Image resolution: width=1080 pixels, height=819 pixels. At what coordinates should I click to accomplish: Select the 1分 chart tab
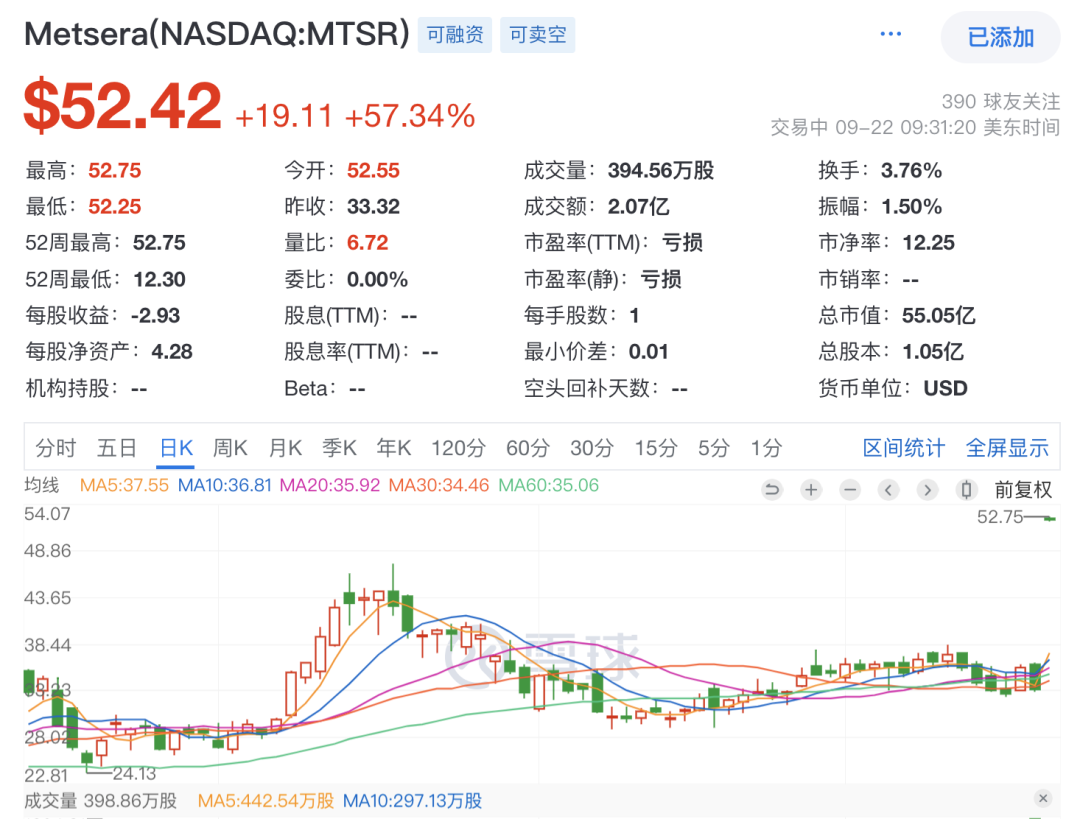click(766, 448)
